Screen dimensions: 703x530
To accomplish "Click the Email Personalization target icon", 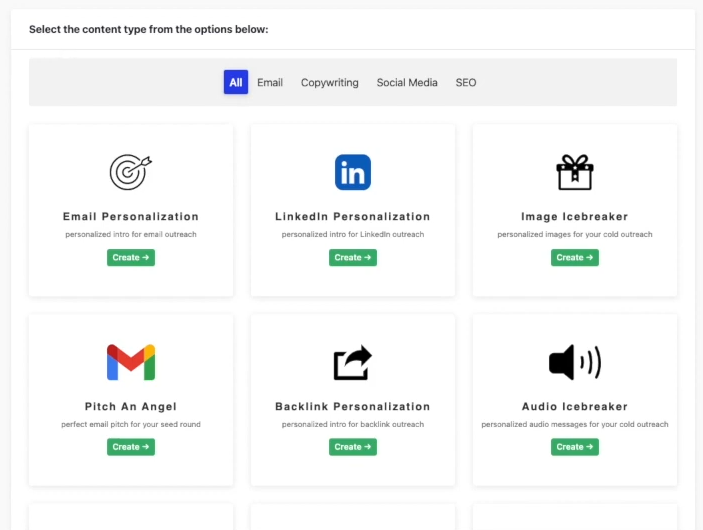I will pos(131,172).
